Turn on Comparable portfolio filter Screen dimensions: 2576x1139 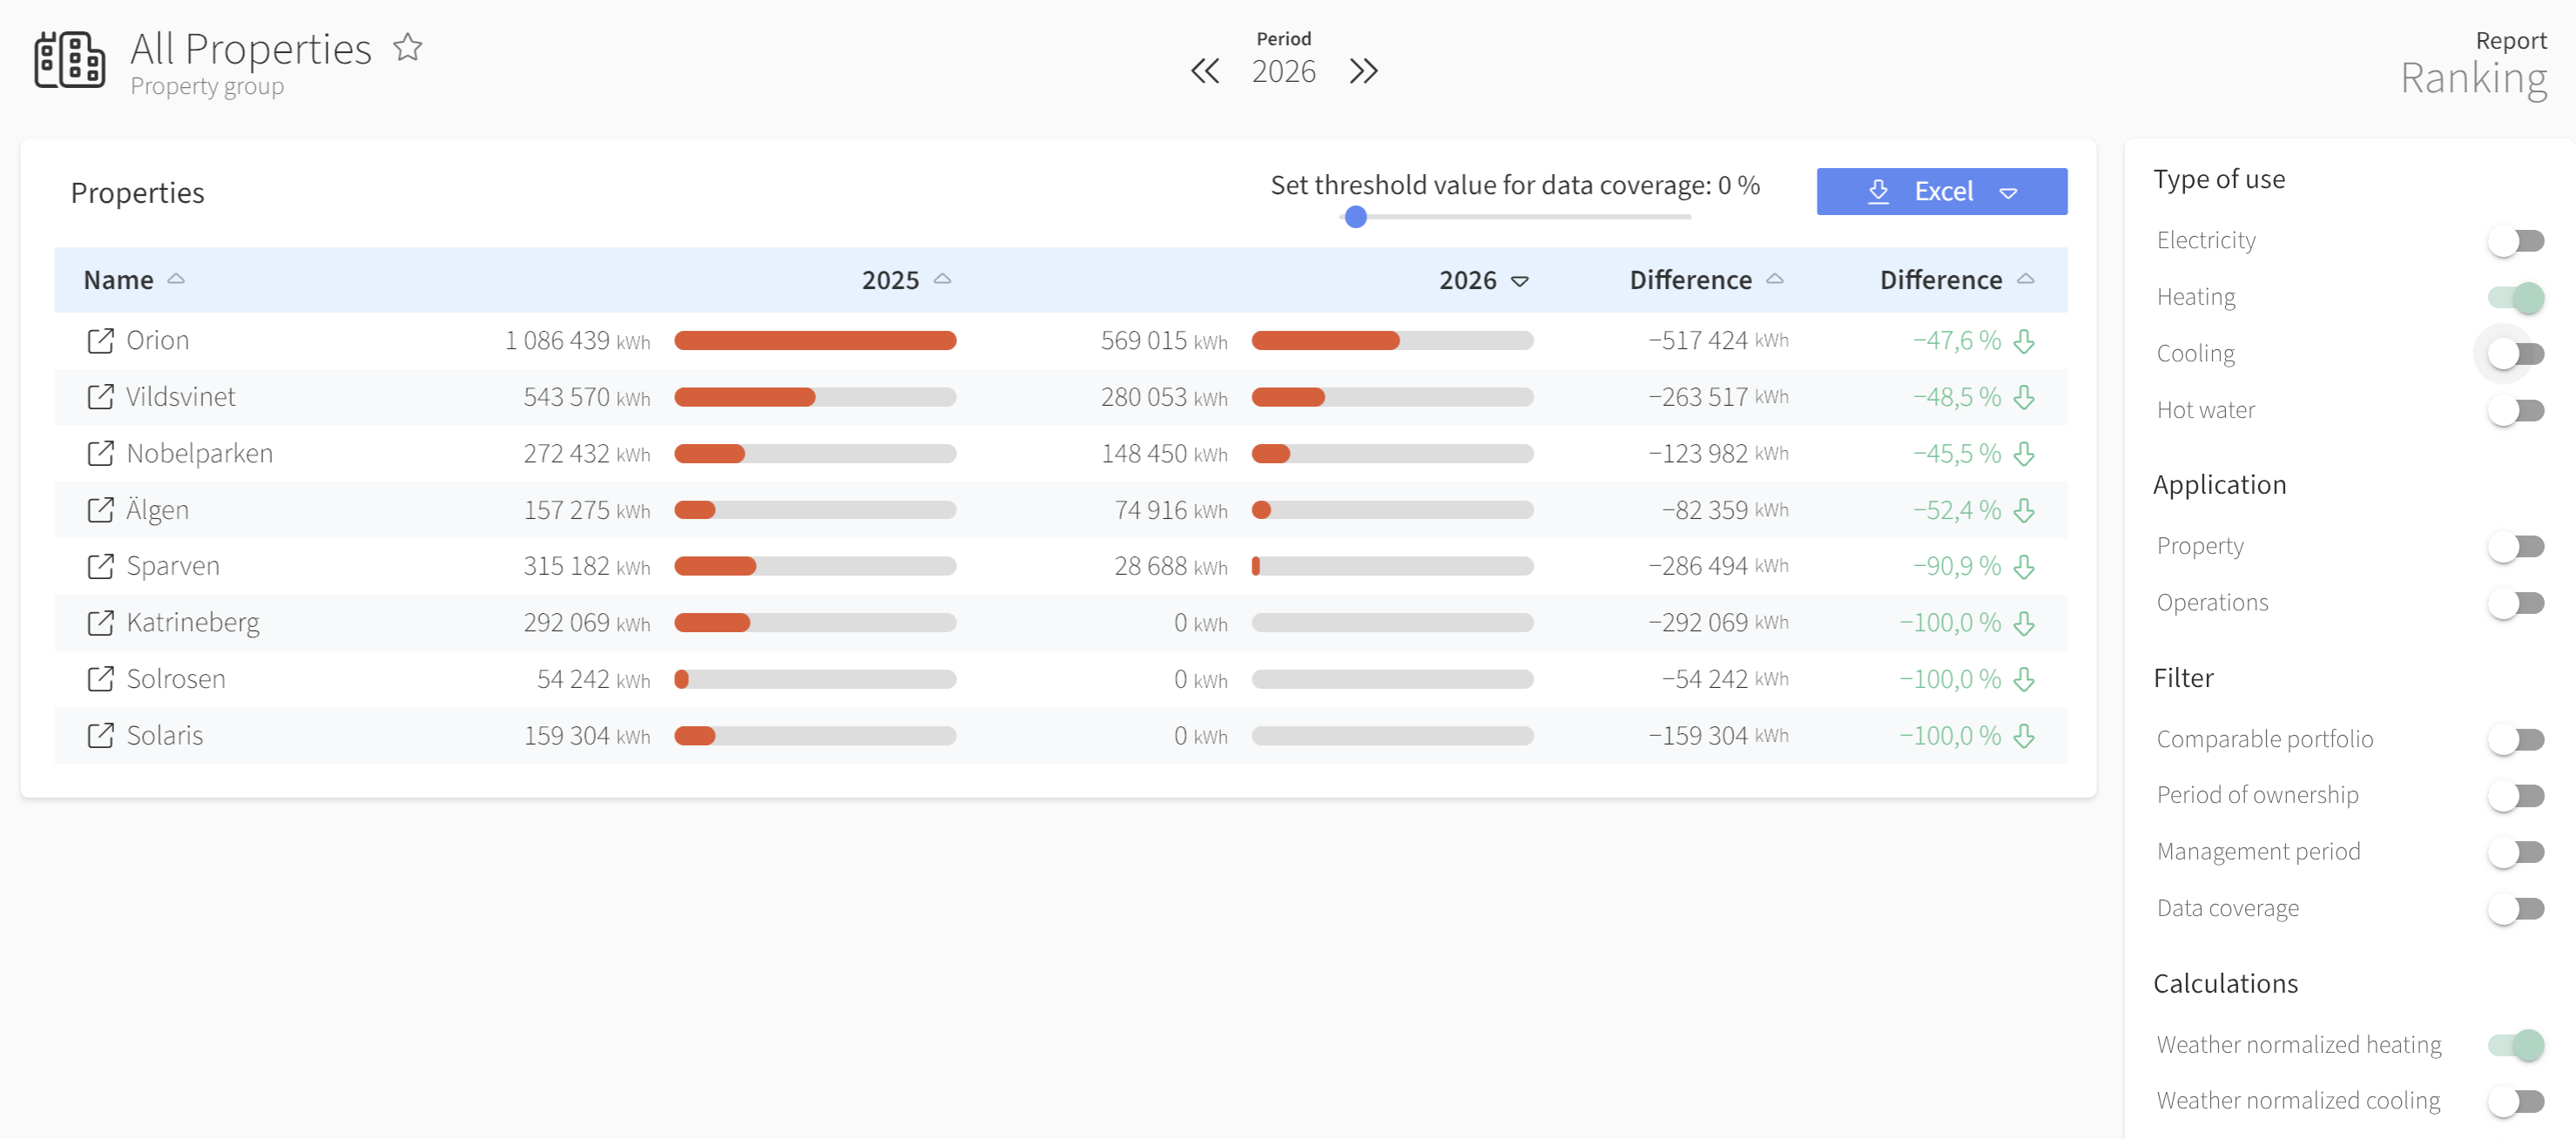[2515, 739]
